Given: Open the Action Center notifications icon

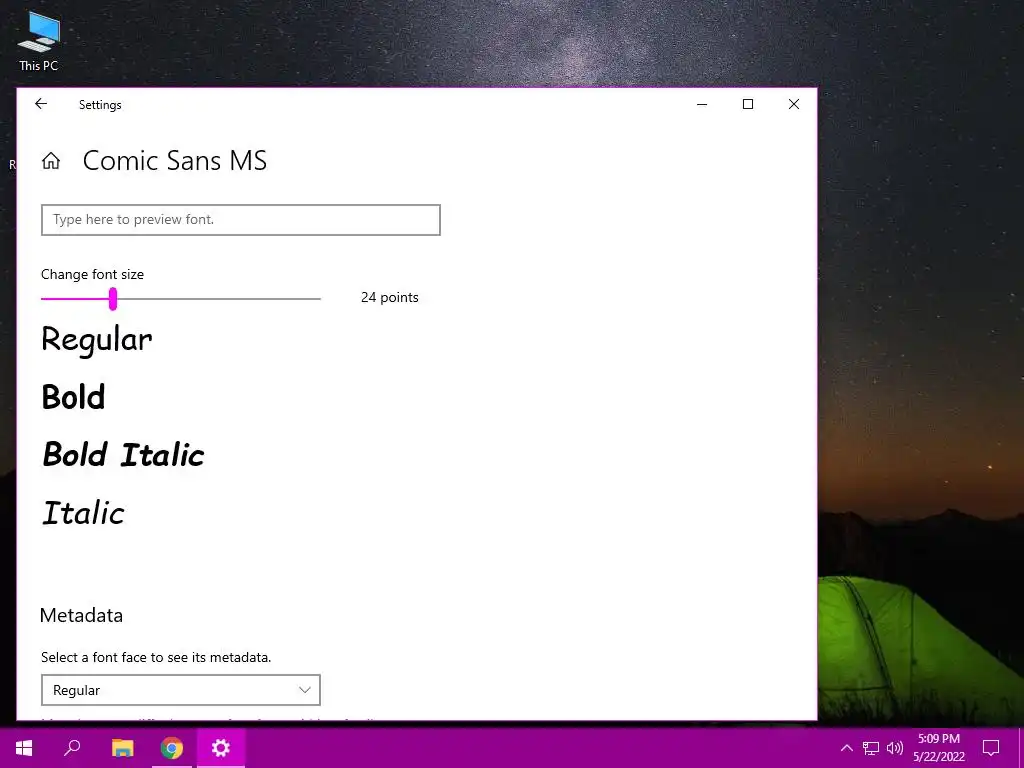Looking at the screenshot, I should pyautogui.click(x=991, y=748).
